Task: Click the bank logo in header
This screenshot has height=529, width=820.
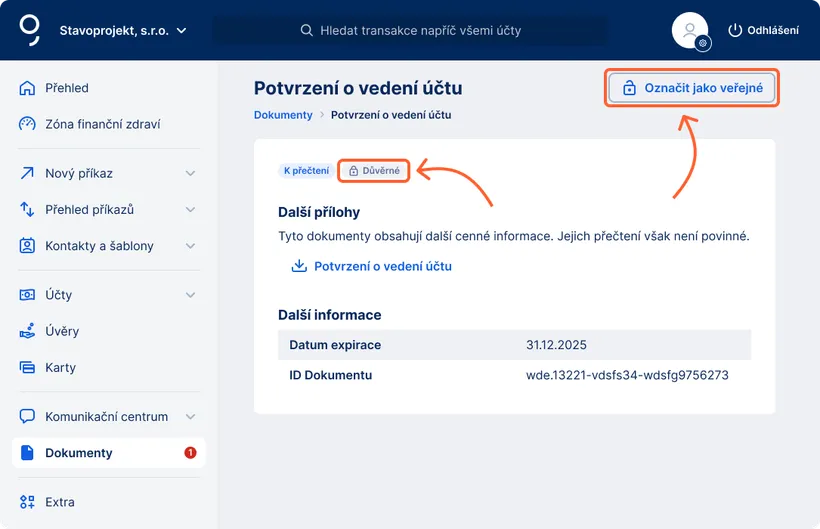Action: [29, 30]
